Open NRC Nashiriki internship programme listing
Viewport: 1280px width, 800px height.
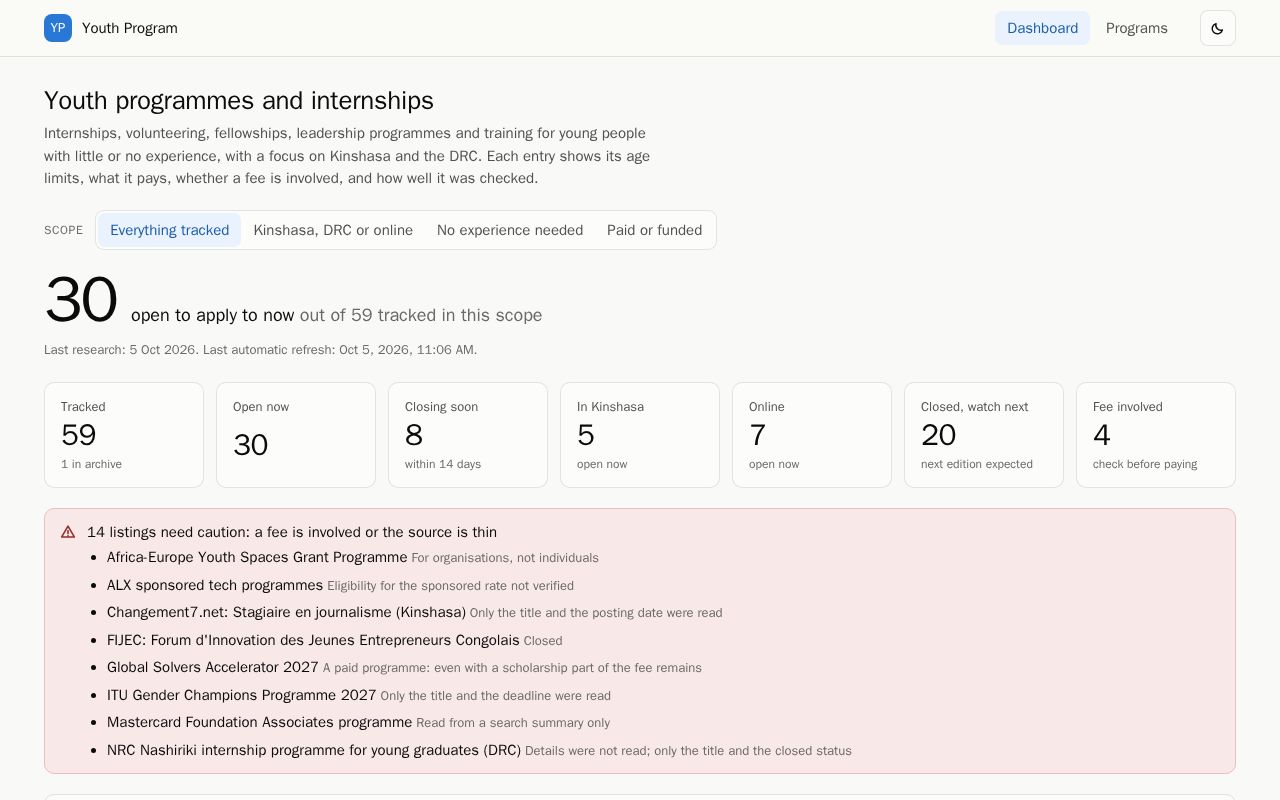(x=314, y=750)
